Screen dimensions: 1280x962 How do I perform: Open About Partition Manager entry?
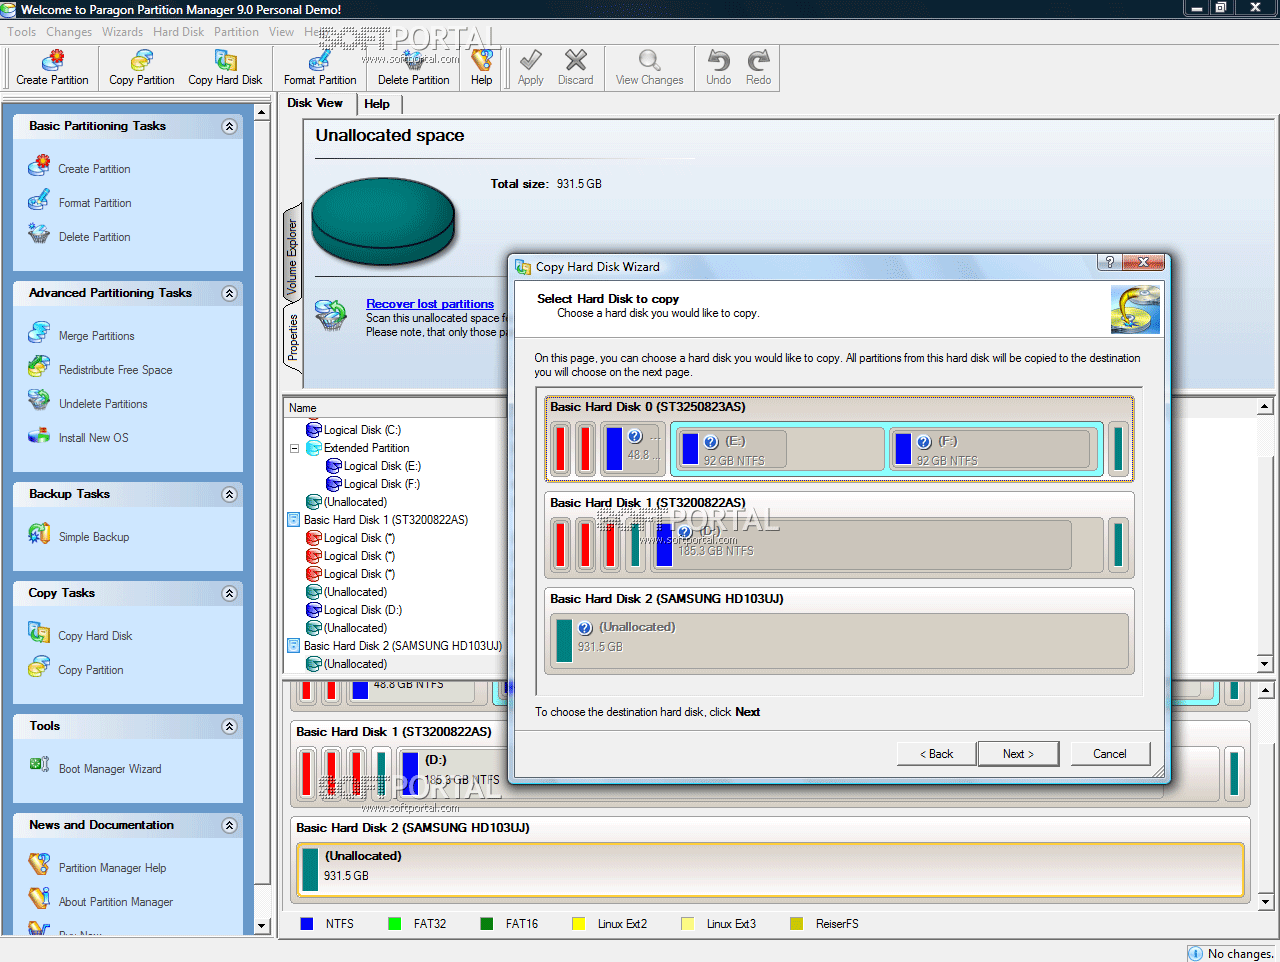[x=115, y=902]
